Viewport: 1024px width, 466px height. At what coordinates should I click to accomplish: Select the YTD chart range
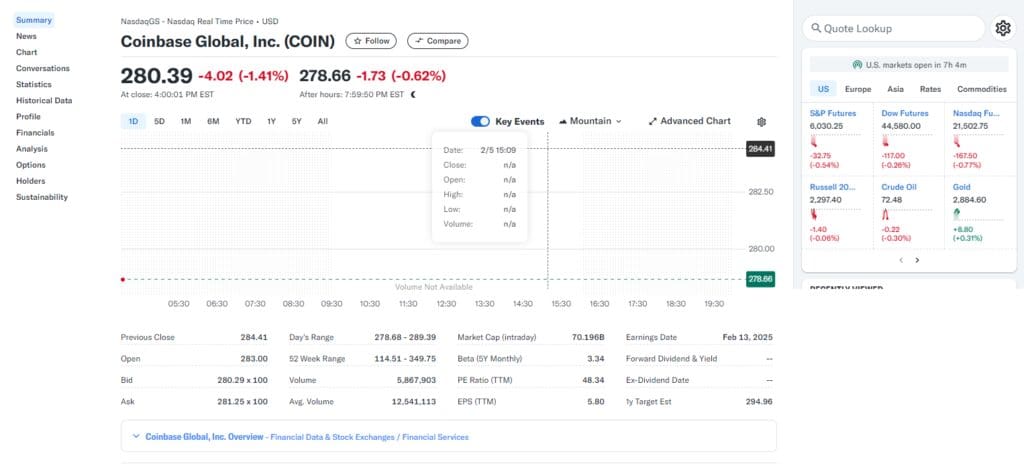click(x=243, y=121)
